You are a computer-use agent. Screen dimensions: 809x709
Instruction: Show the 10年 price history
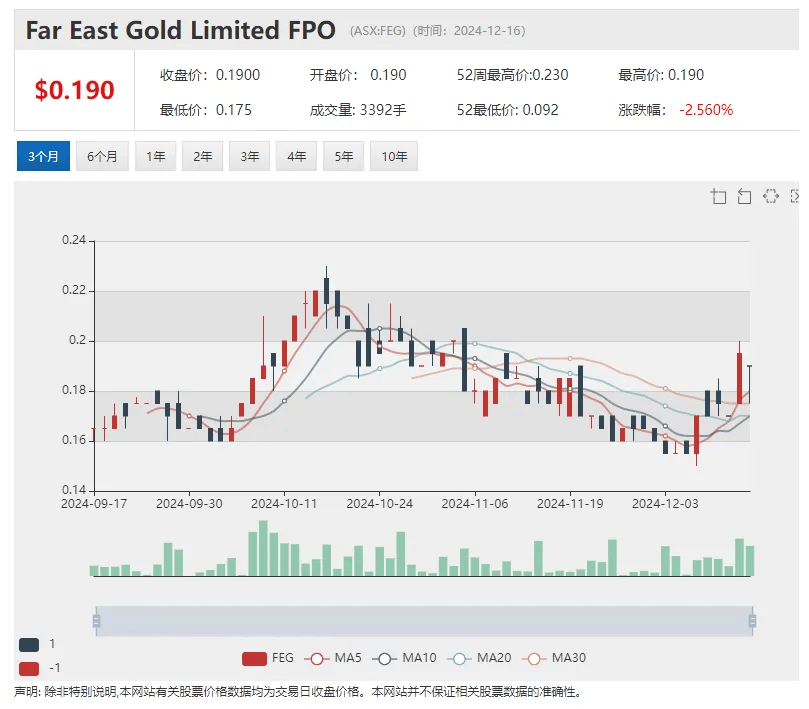coord(394,156)
